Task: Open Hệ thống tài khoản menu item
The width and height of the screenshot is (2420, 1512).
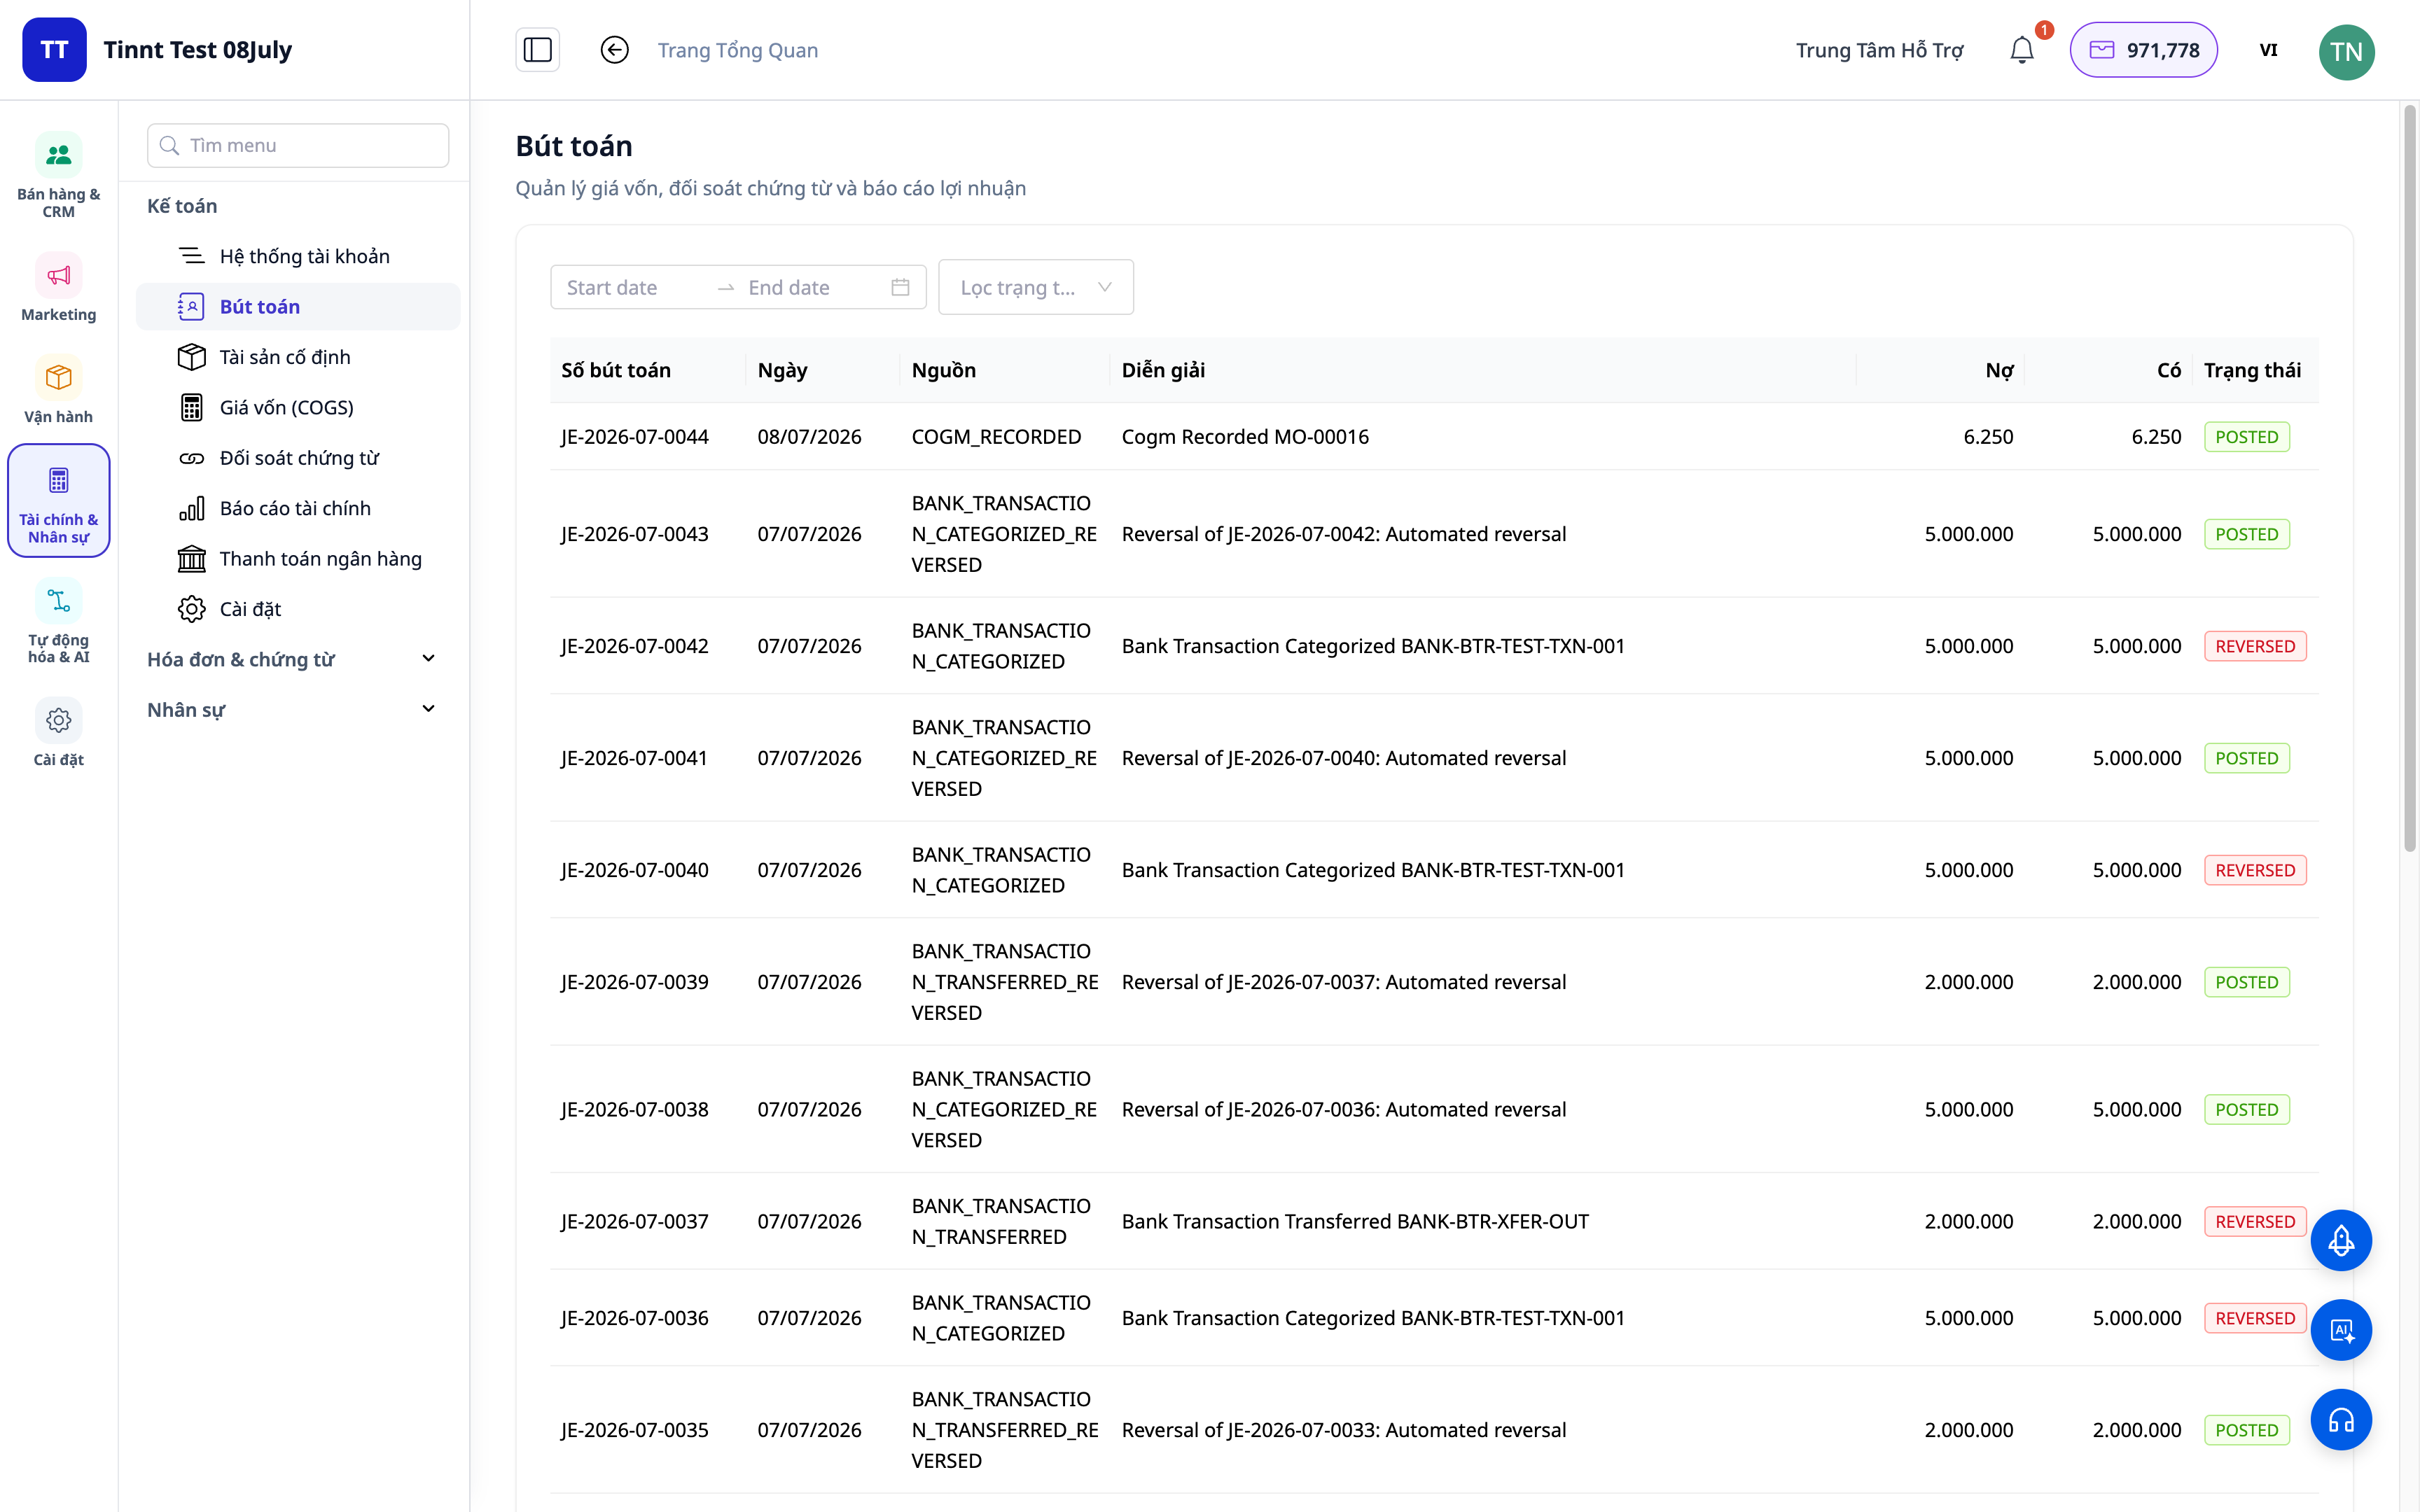Action: click(298, 256)
